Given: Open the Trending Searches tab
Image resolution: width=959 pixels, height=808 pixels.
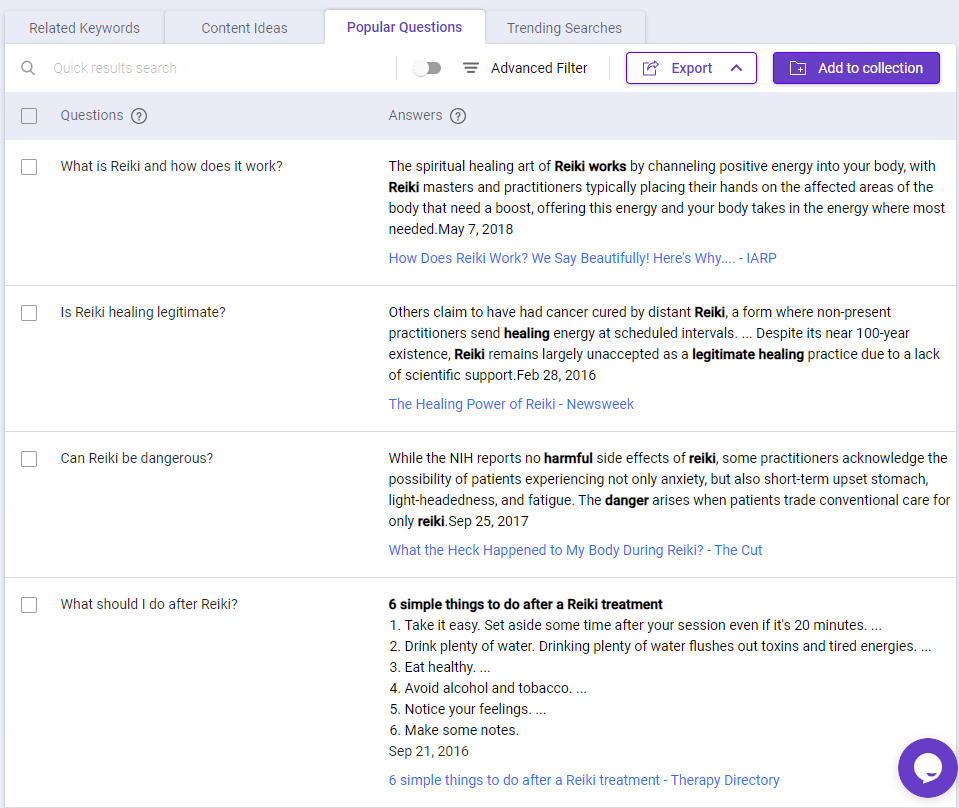Looking at the screenshot, I should (x=564, y=28).
